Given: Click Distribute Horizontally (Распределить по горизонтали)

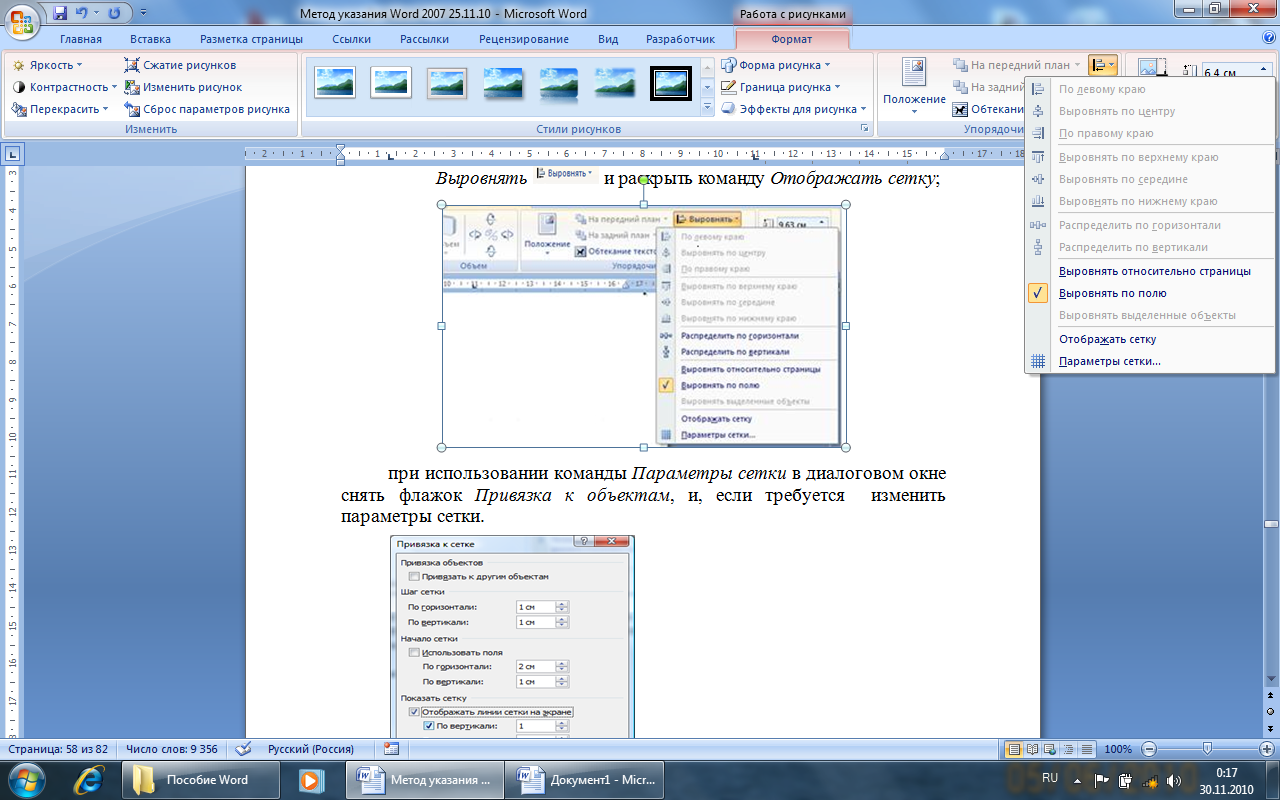Looking at the screenshot, I should pos(1150,225).
